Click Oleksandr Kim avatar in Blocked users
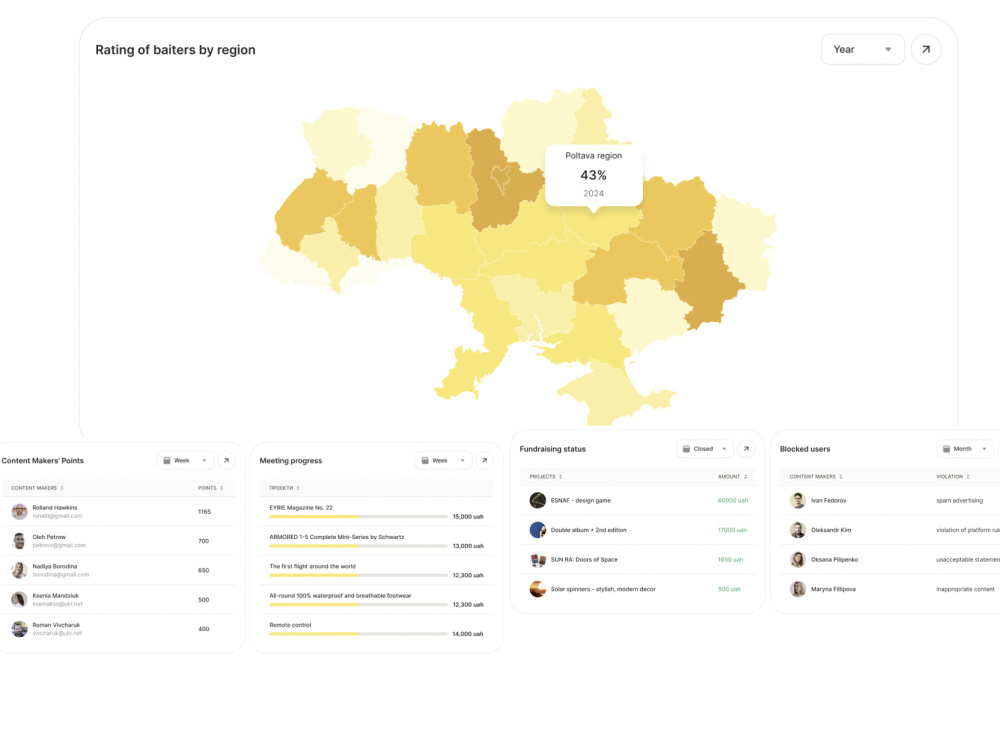 (x=797, y=529)
